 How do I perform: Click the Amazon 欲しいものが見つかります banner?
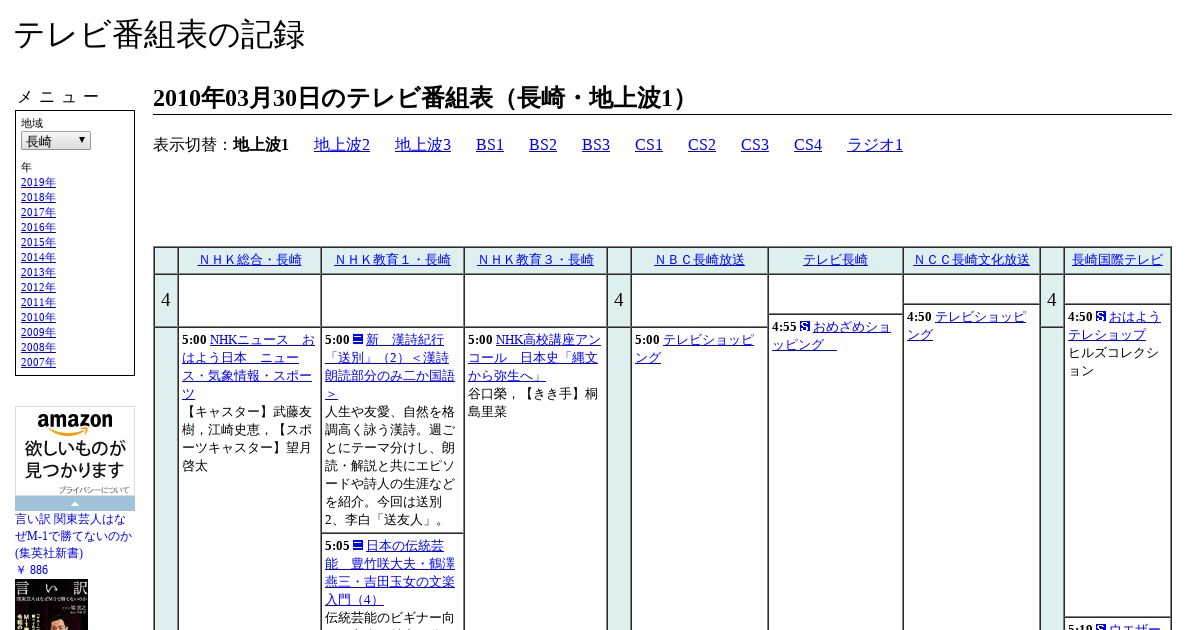[x=75, y=452]
